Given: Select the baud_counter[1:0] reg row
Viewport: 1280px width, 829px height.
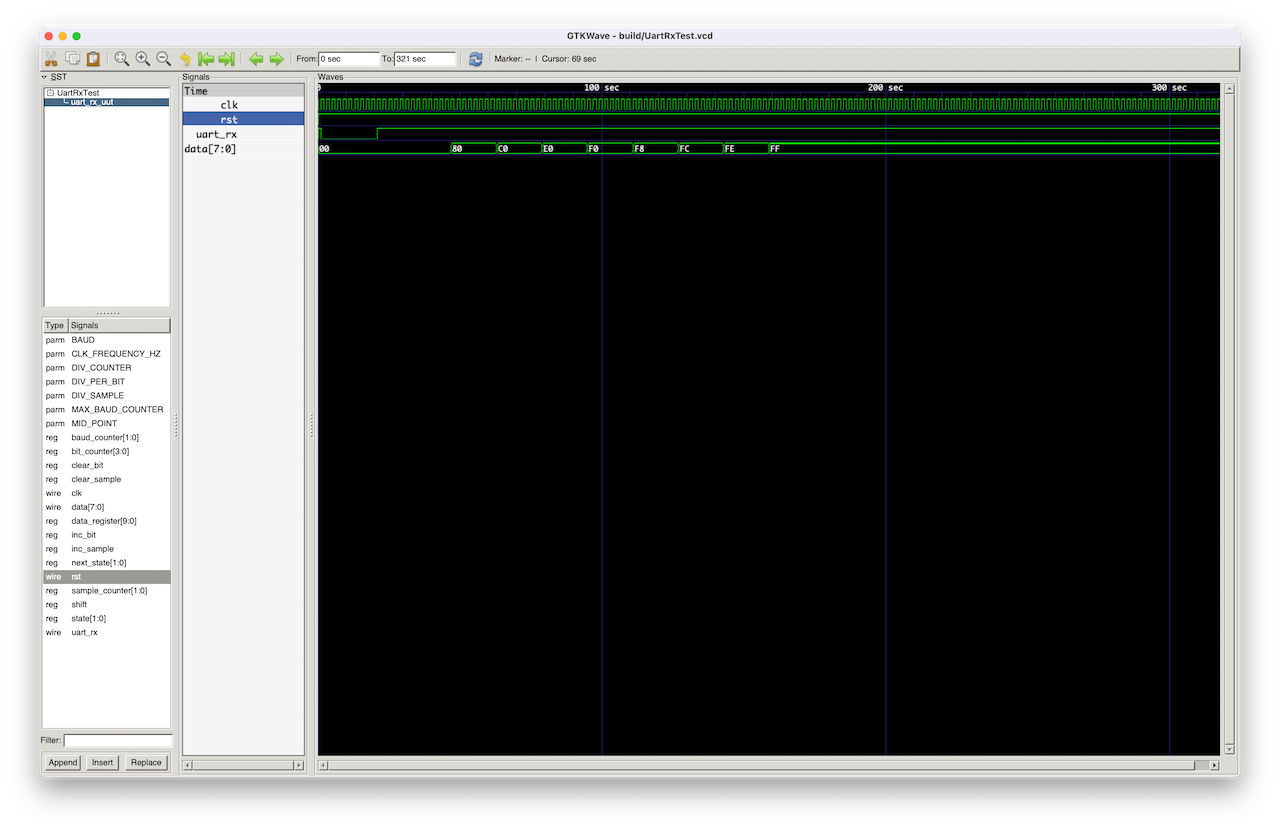Looking at the screenshot, I should [106, 438].
